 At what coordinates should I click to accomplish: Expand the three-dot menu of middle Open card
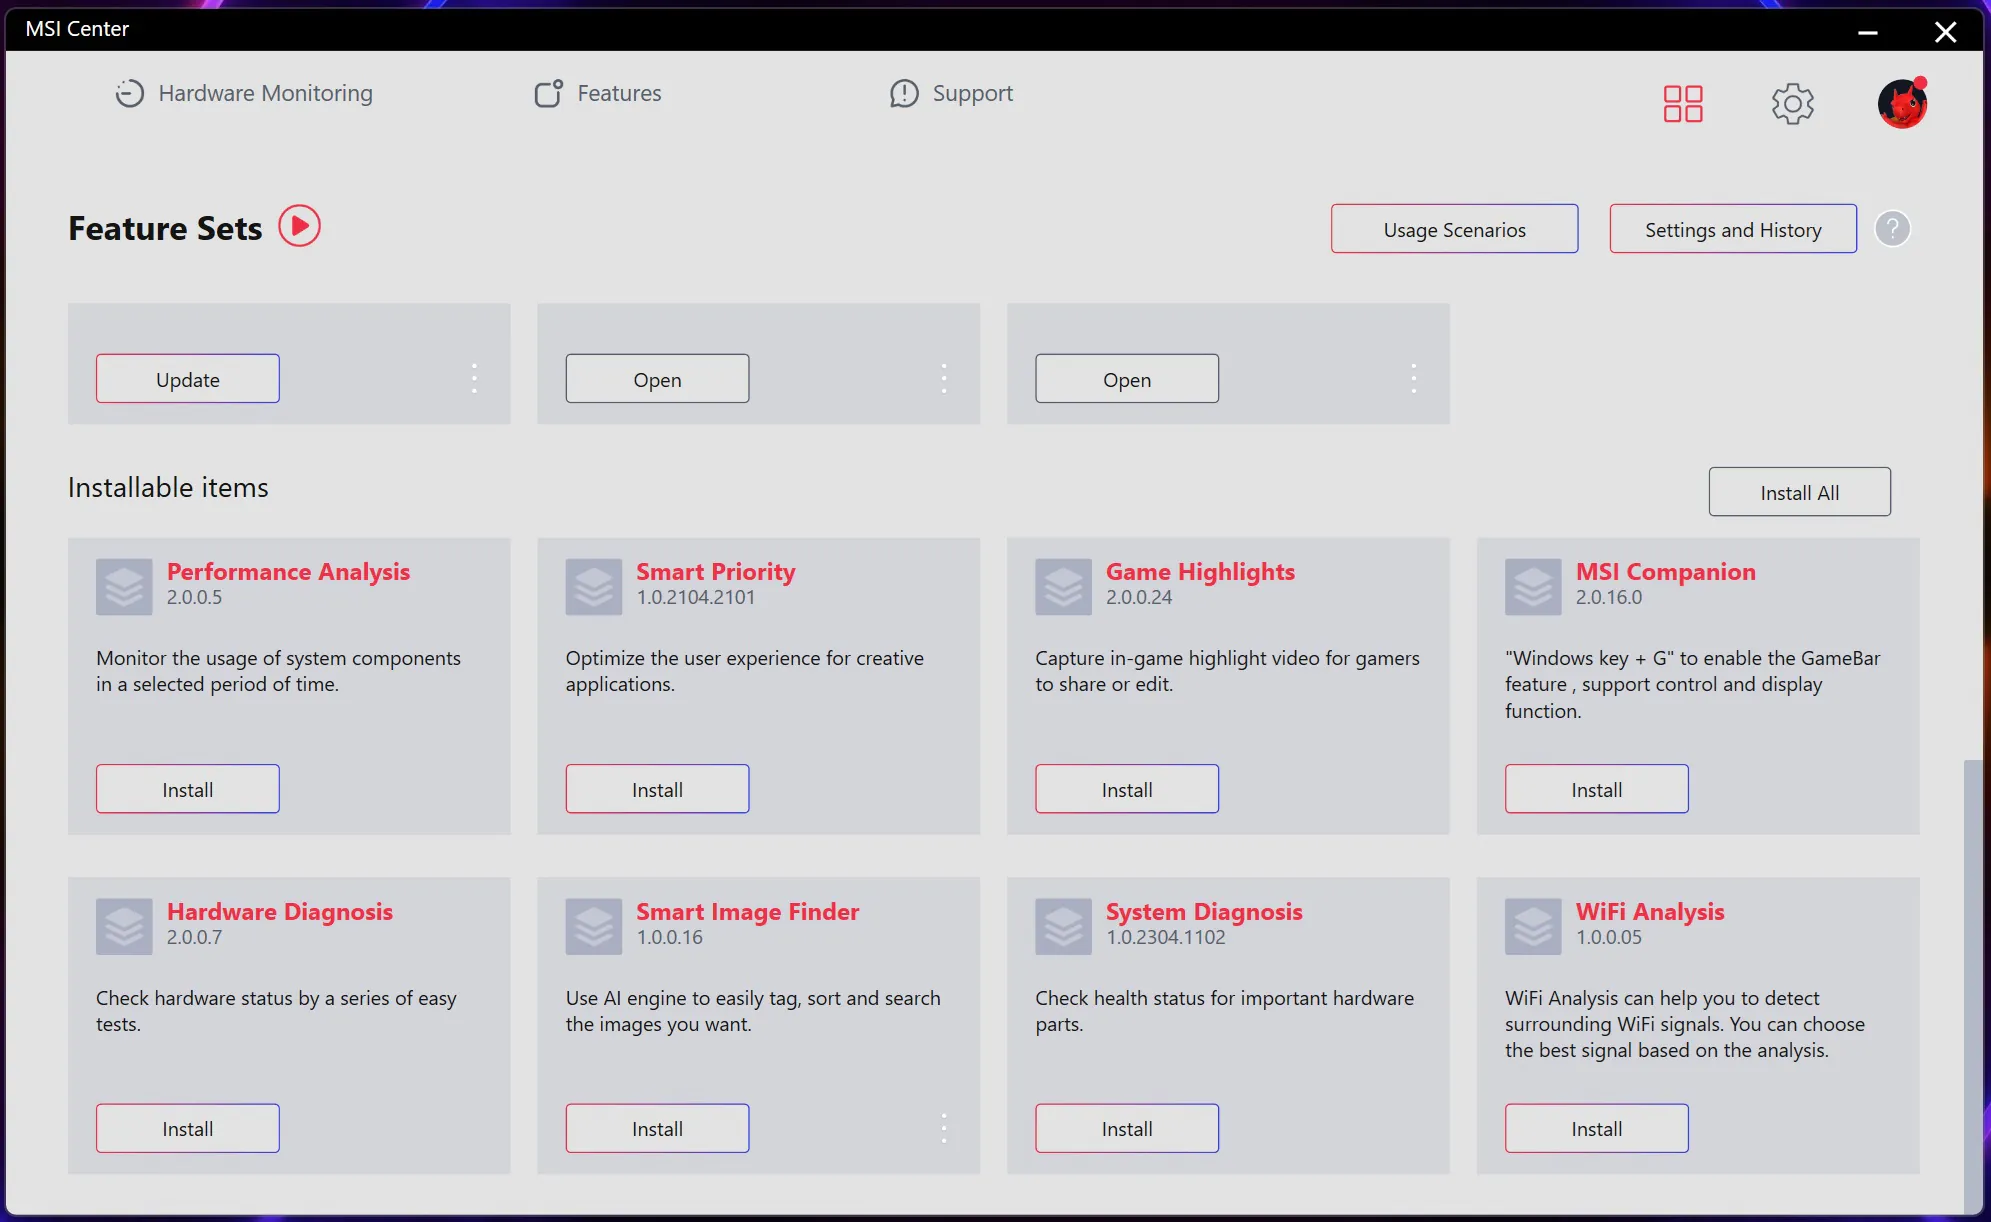click(x=943, y=378)
